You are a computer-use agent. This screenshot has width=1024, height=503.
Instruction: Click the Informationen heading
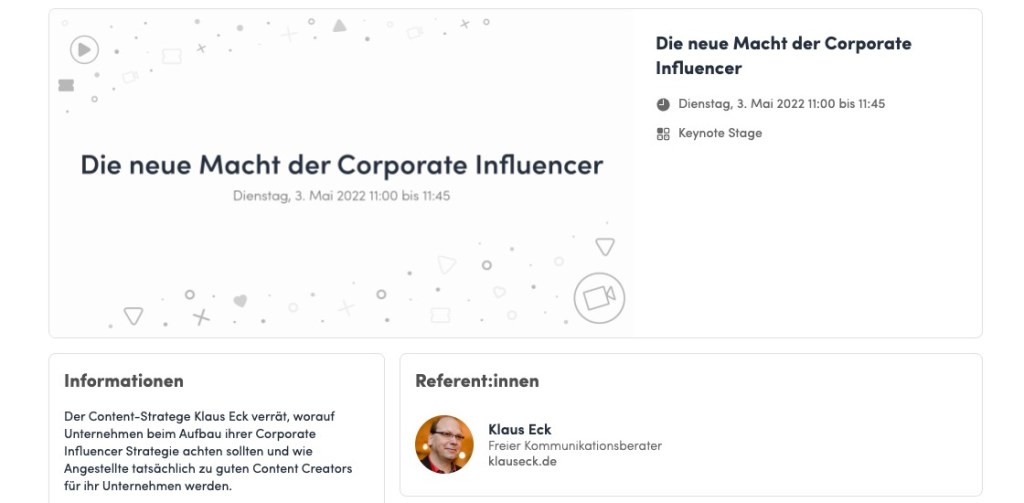[x=124, y=381]
